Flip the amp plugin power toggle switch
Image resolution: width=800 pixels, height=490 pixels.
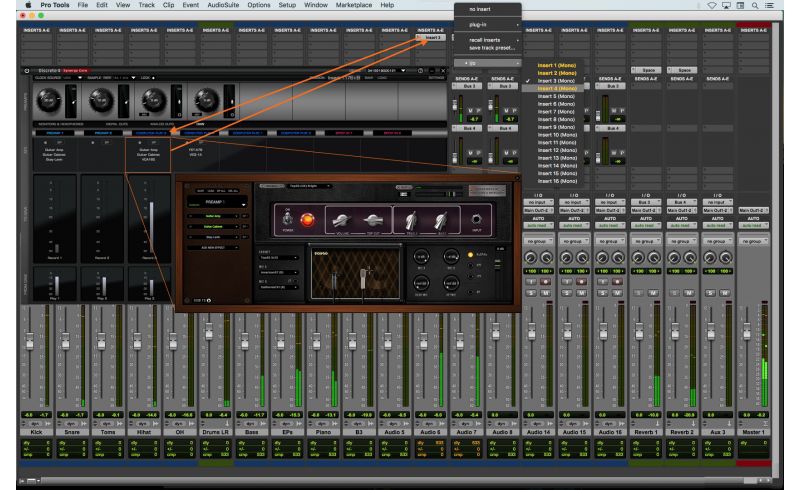pyautogui.click(x=287, y=218)
